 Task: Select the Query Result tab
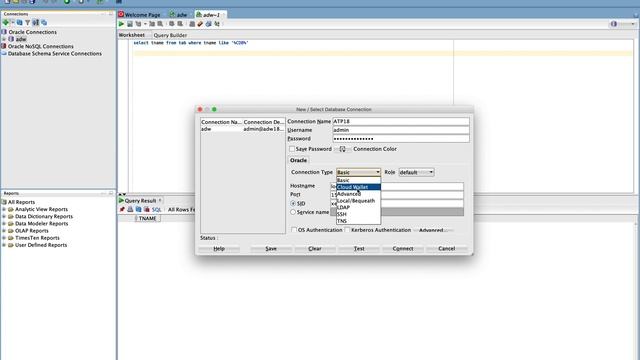coord(140,201)
